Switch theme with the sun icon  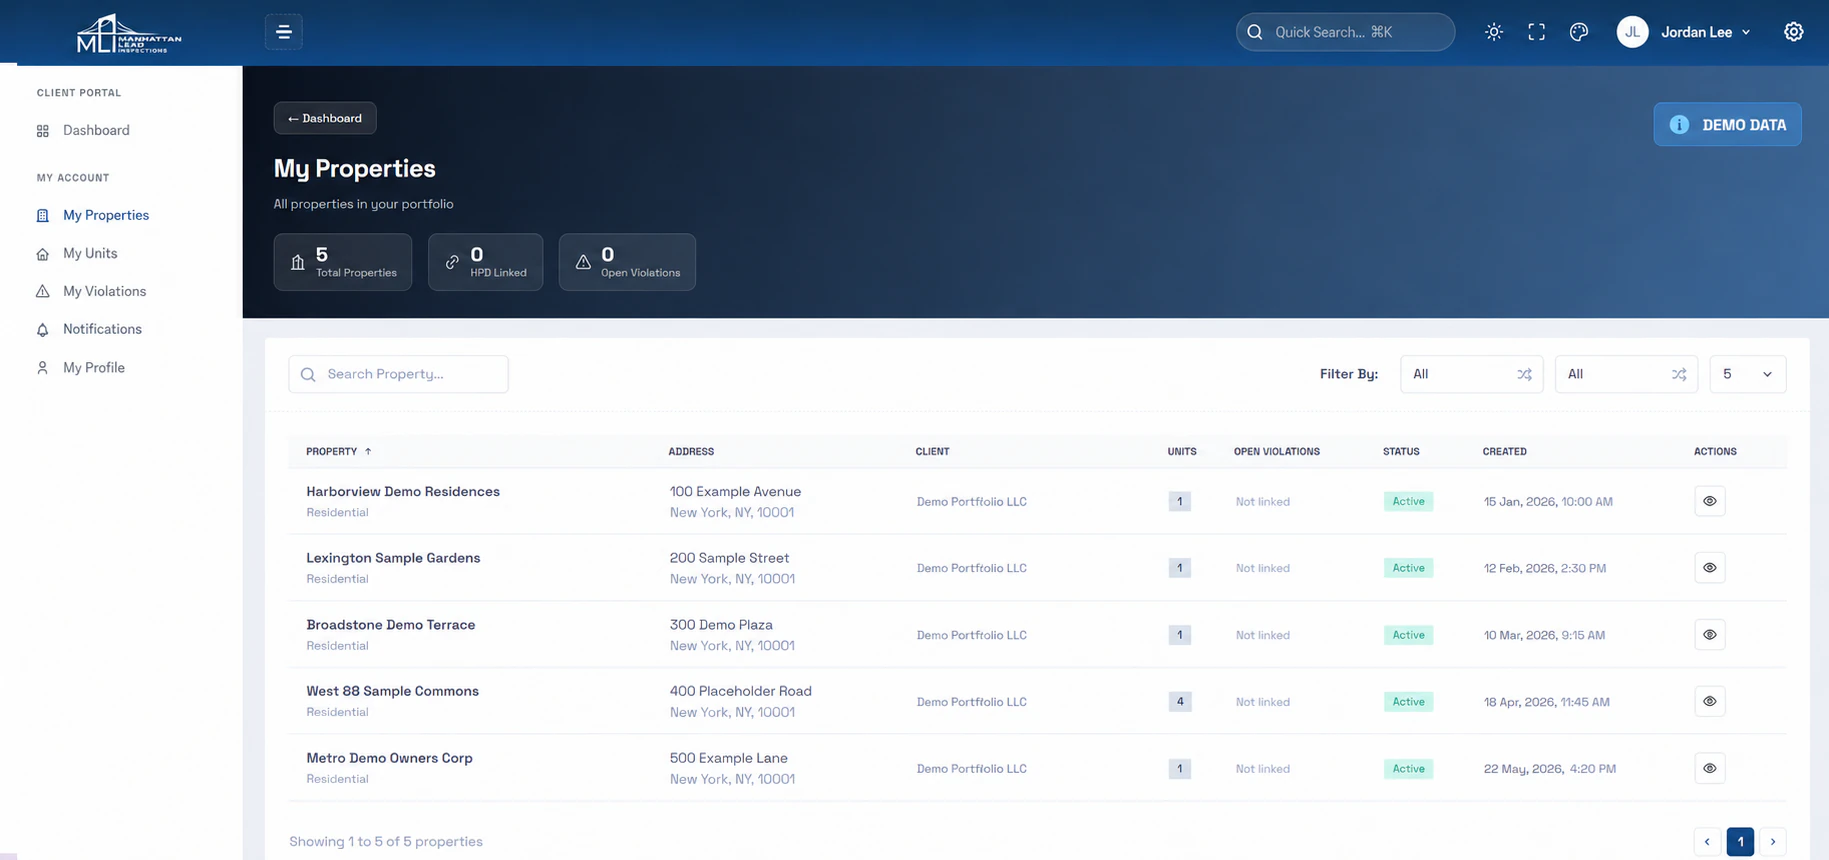[x=1494, y=32]
